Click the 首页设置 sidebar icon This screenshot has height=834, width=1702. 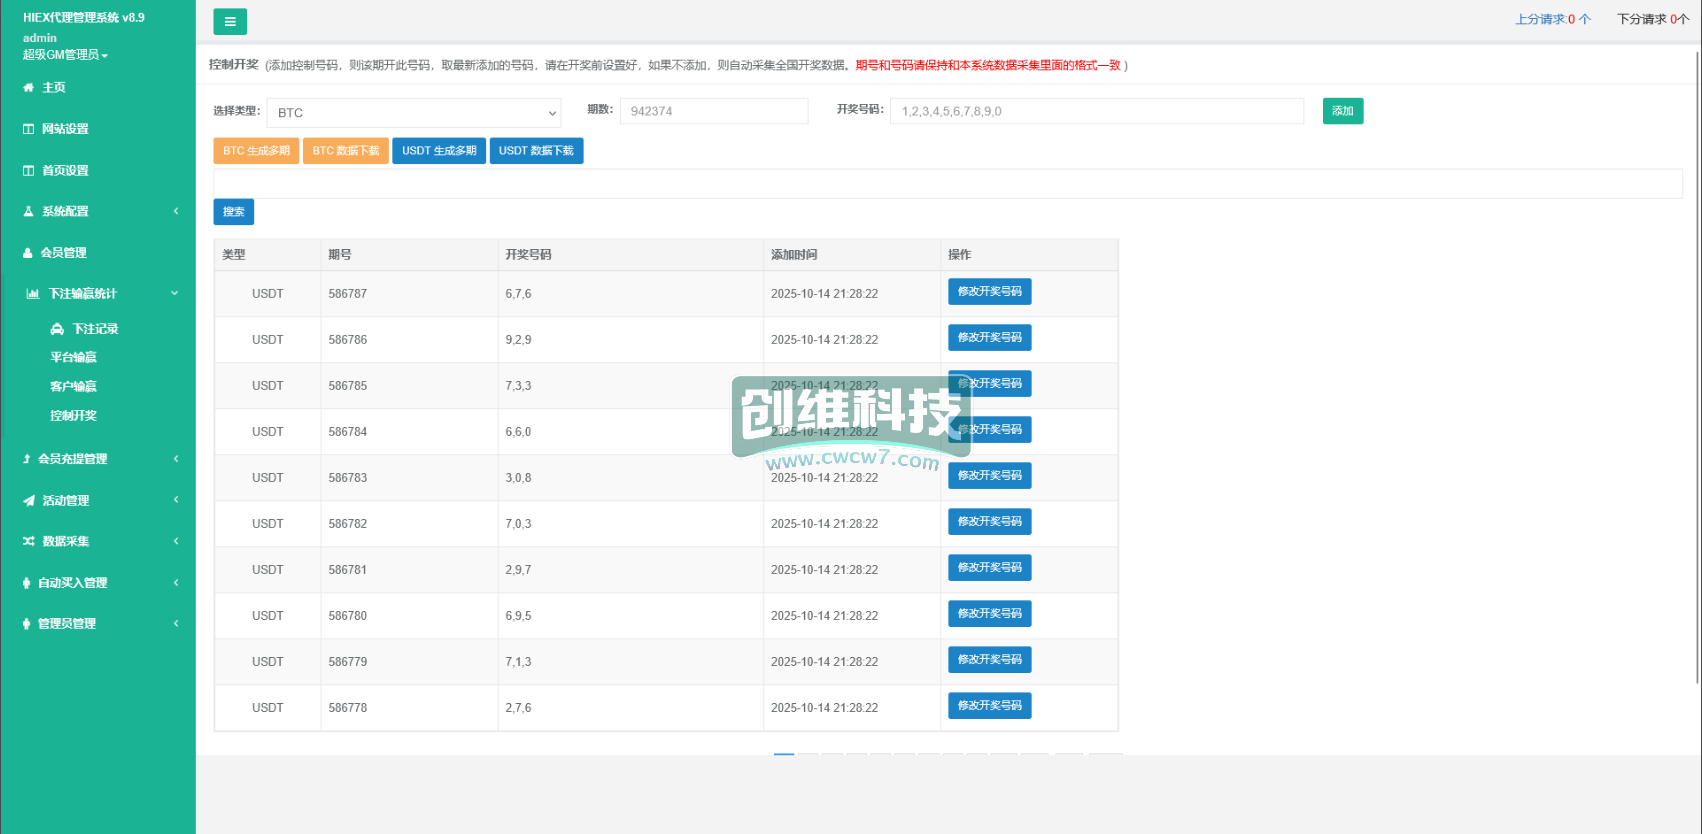coord(28,171)
